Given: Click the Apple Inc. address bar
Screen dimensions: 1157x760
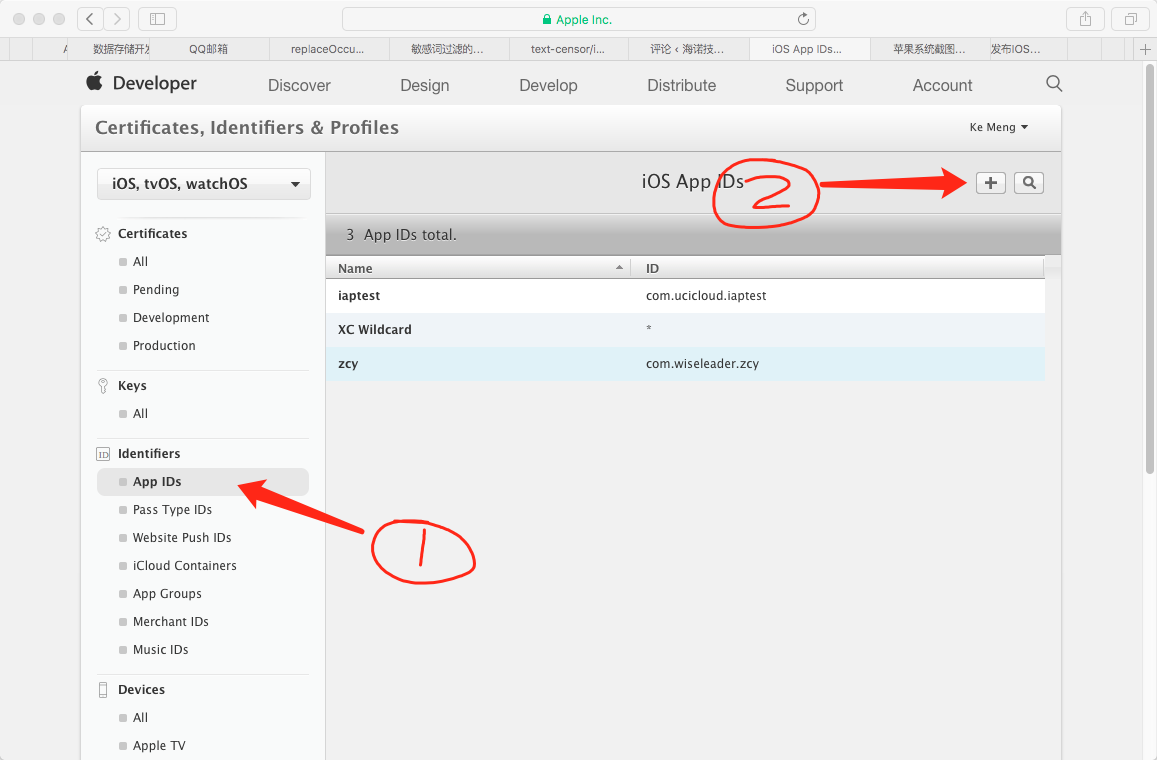Looking at the screenshot, I should (578, 19).
